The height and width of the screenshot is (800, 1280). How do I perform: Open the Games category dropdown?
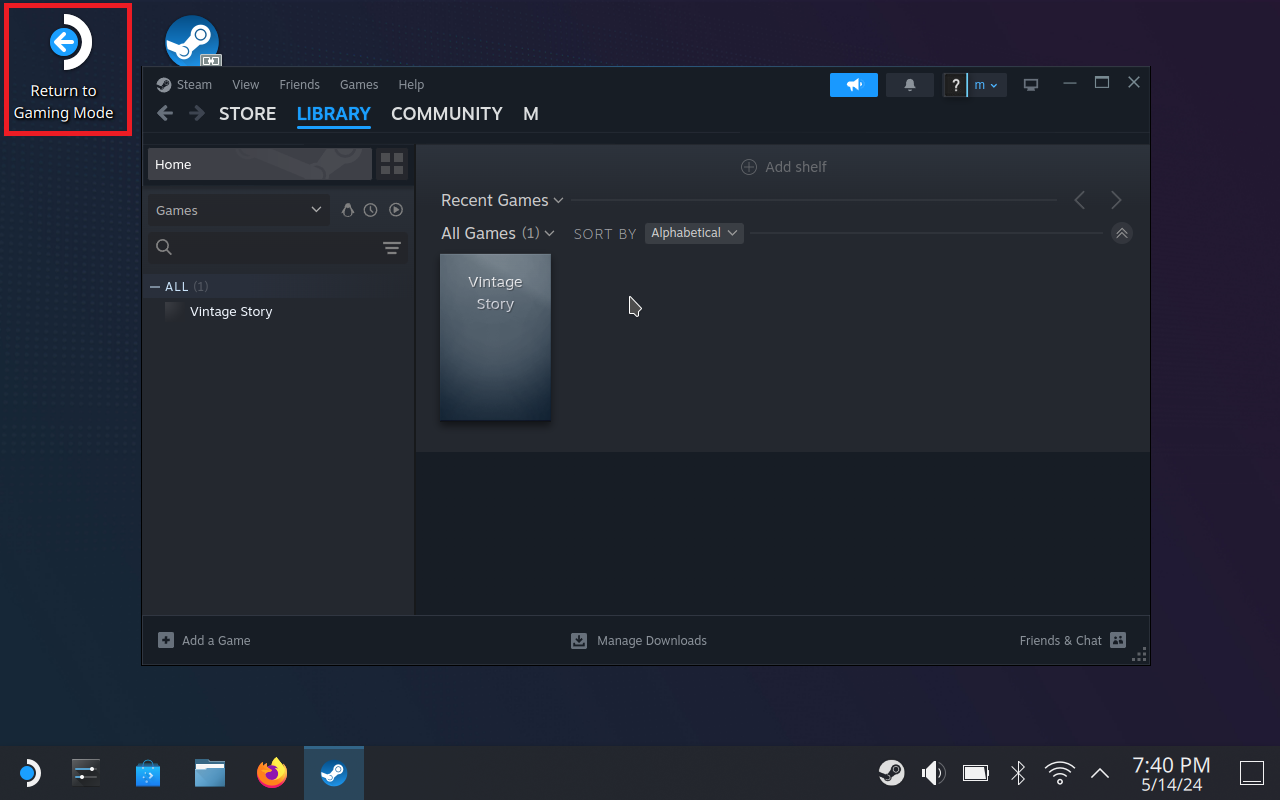click(238, 210)
